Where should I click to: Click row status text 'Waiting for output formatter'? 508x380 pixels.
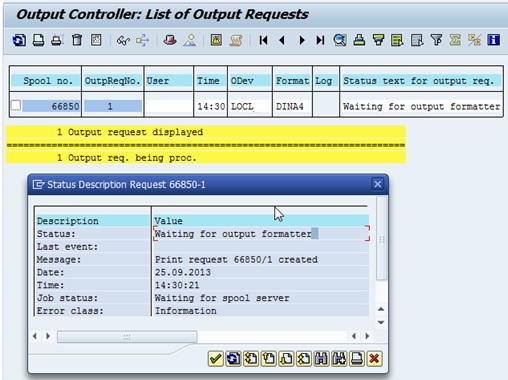coord(422,107)
